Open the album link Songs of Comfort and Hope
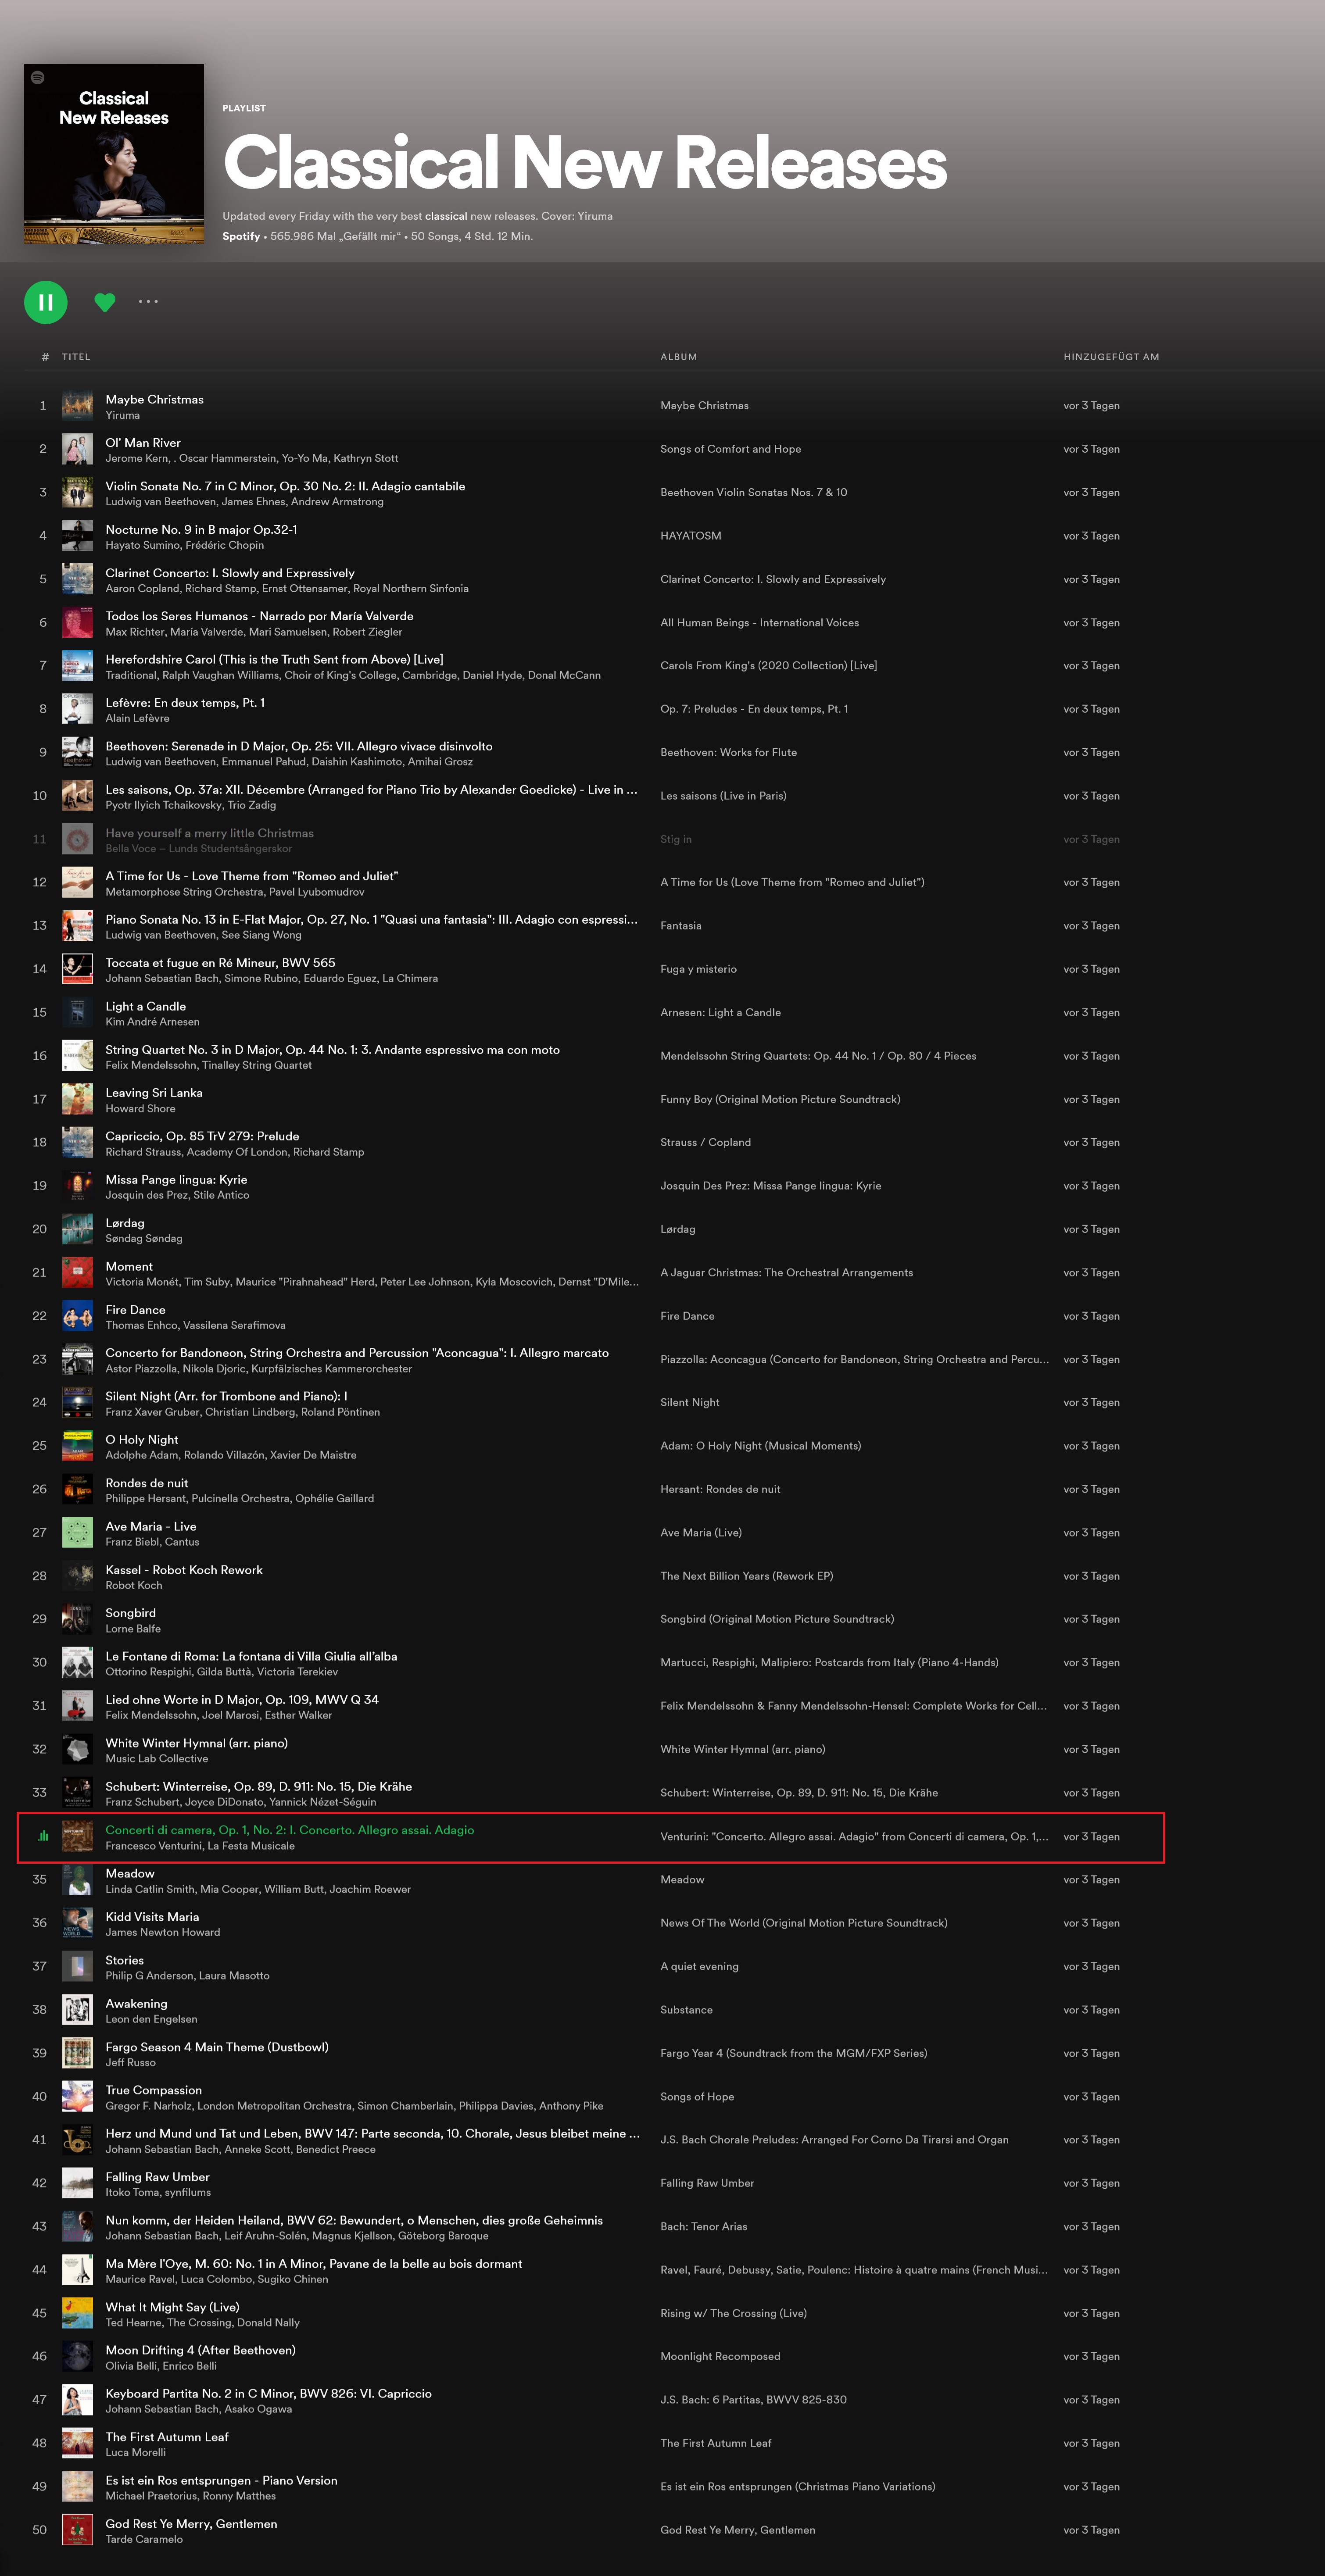The image size is (1325, 2576). click(x=730, y=449)
